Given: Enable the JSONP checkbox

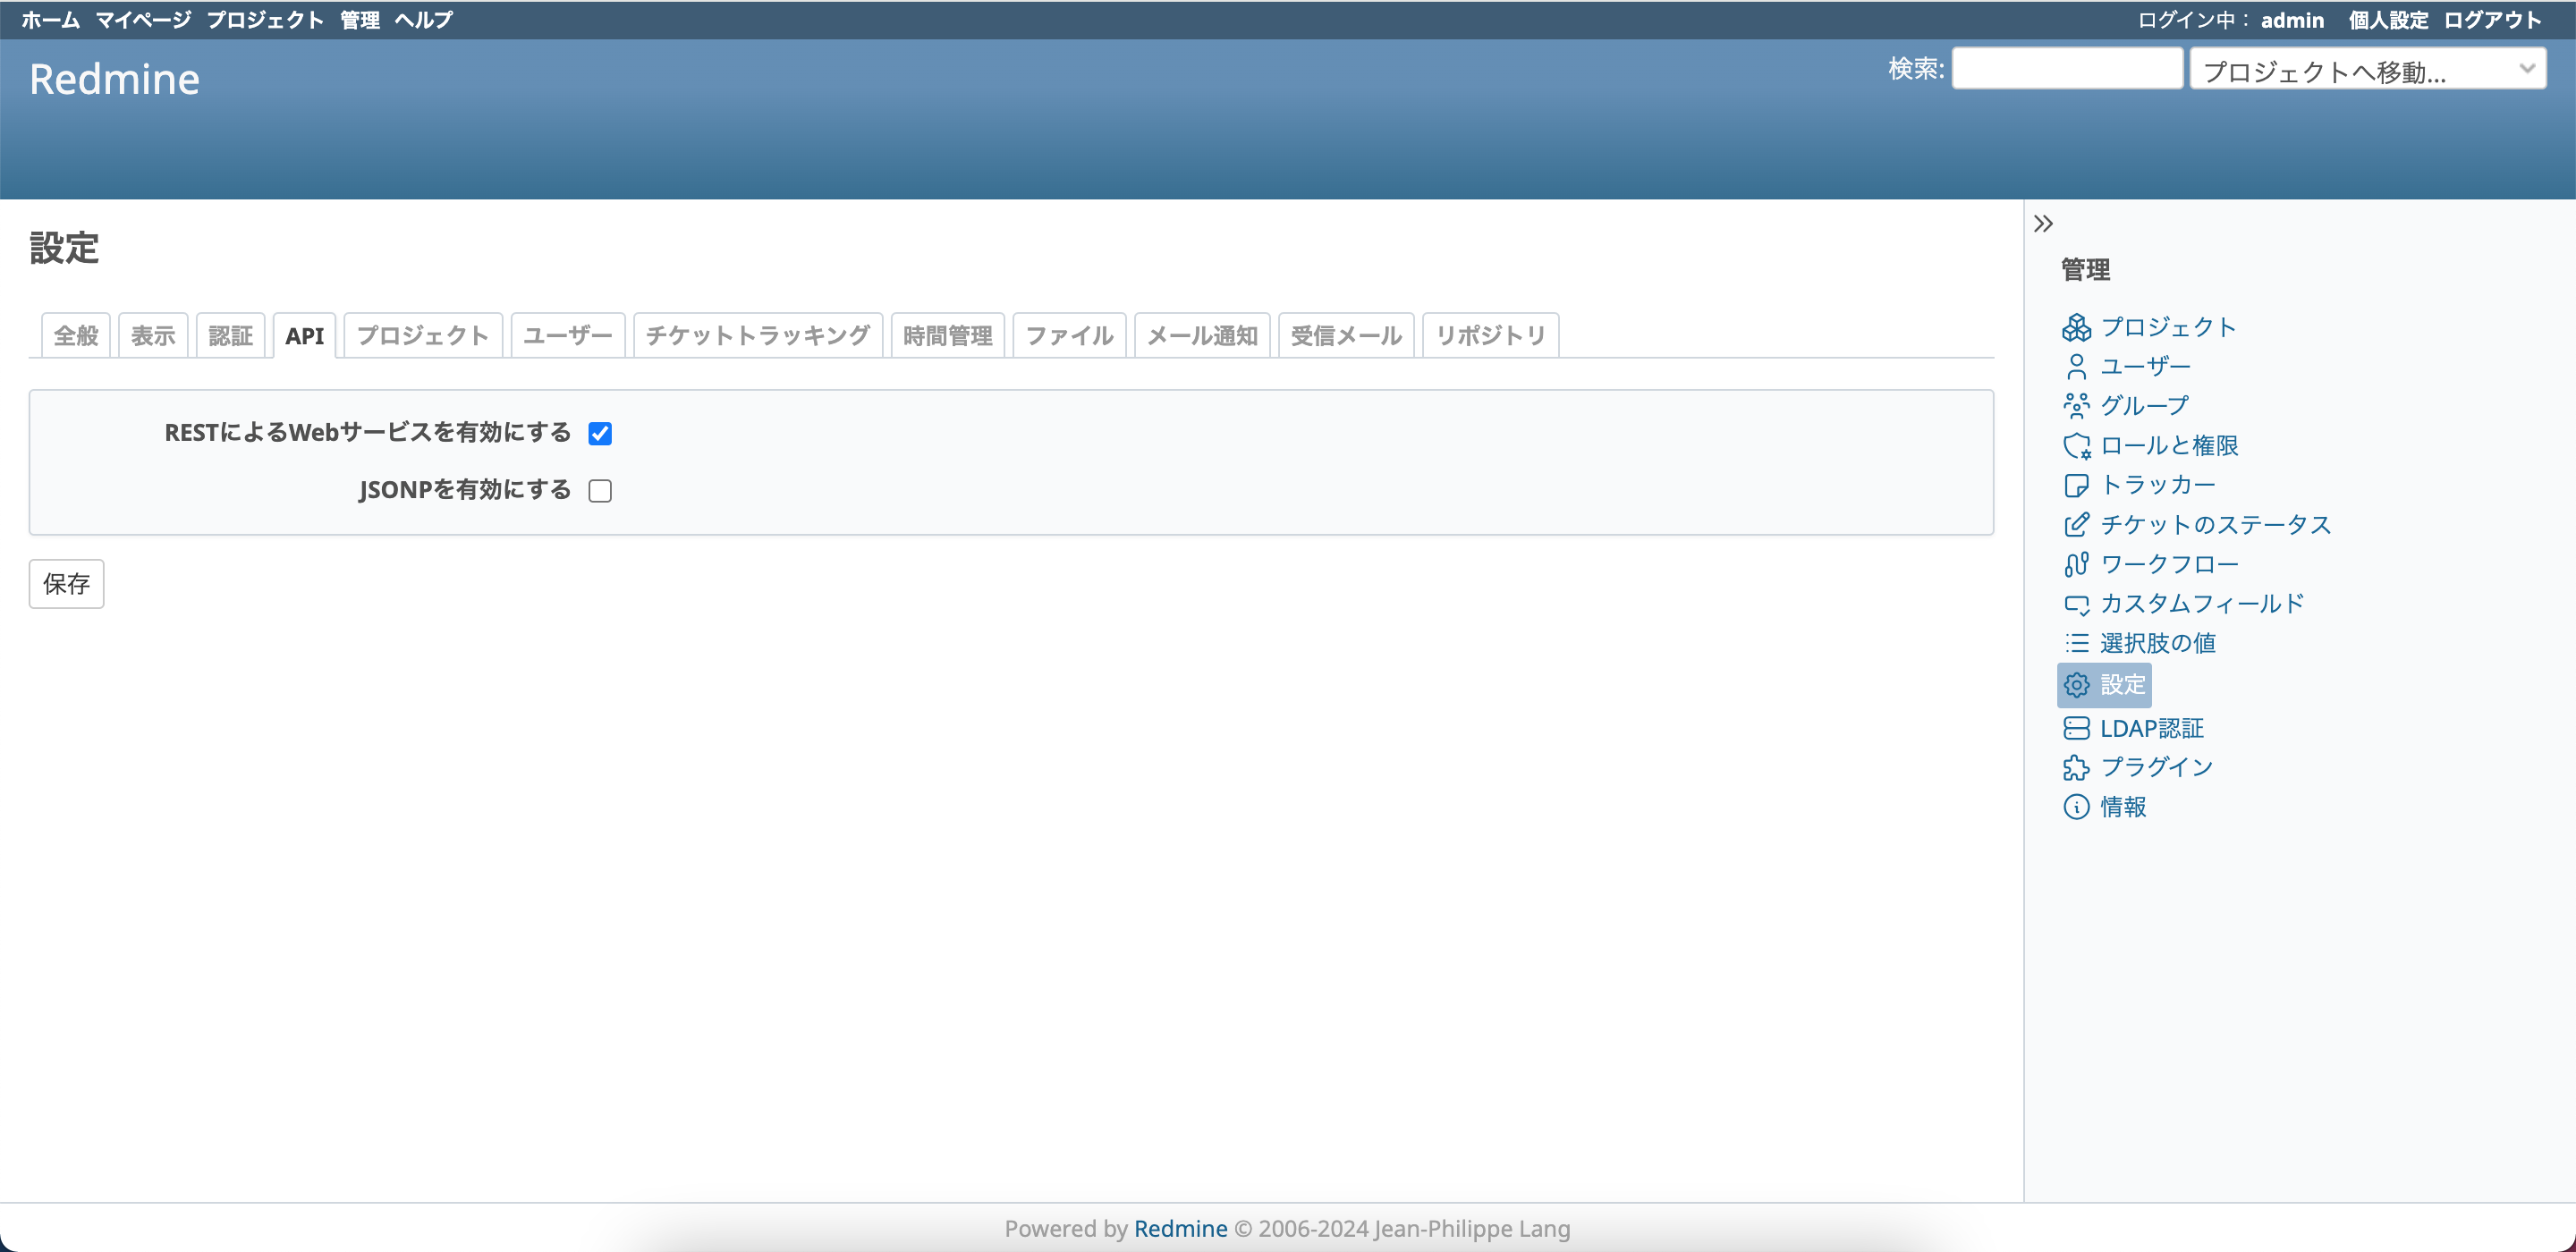Looking at the screenshot, I should [x=600, y=491].
